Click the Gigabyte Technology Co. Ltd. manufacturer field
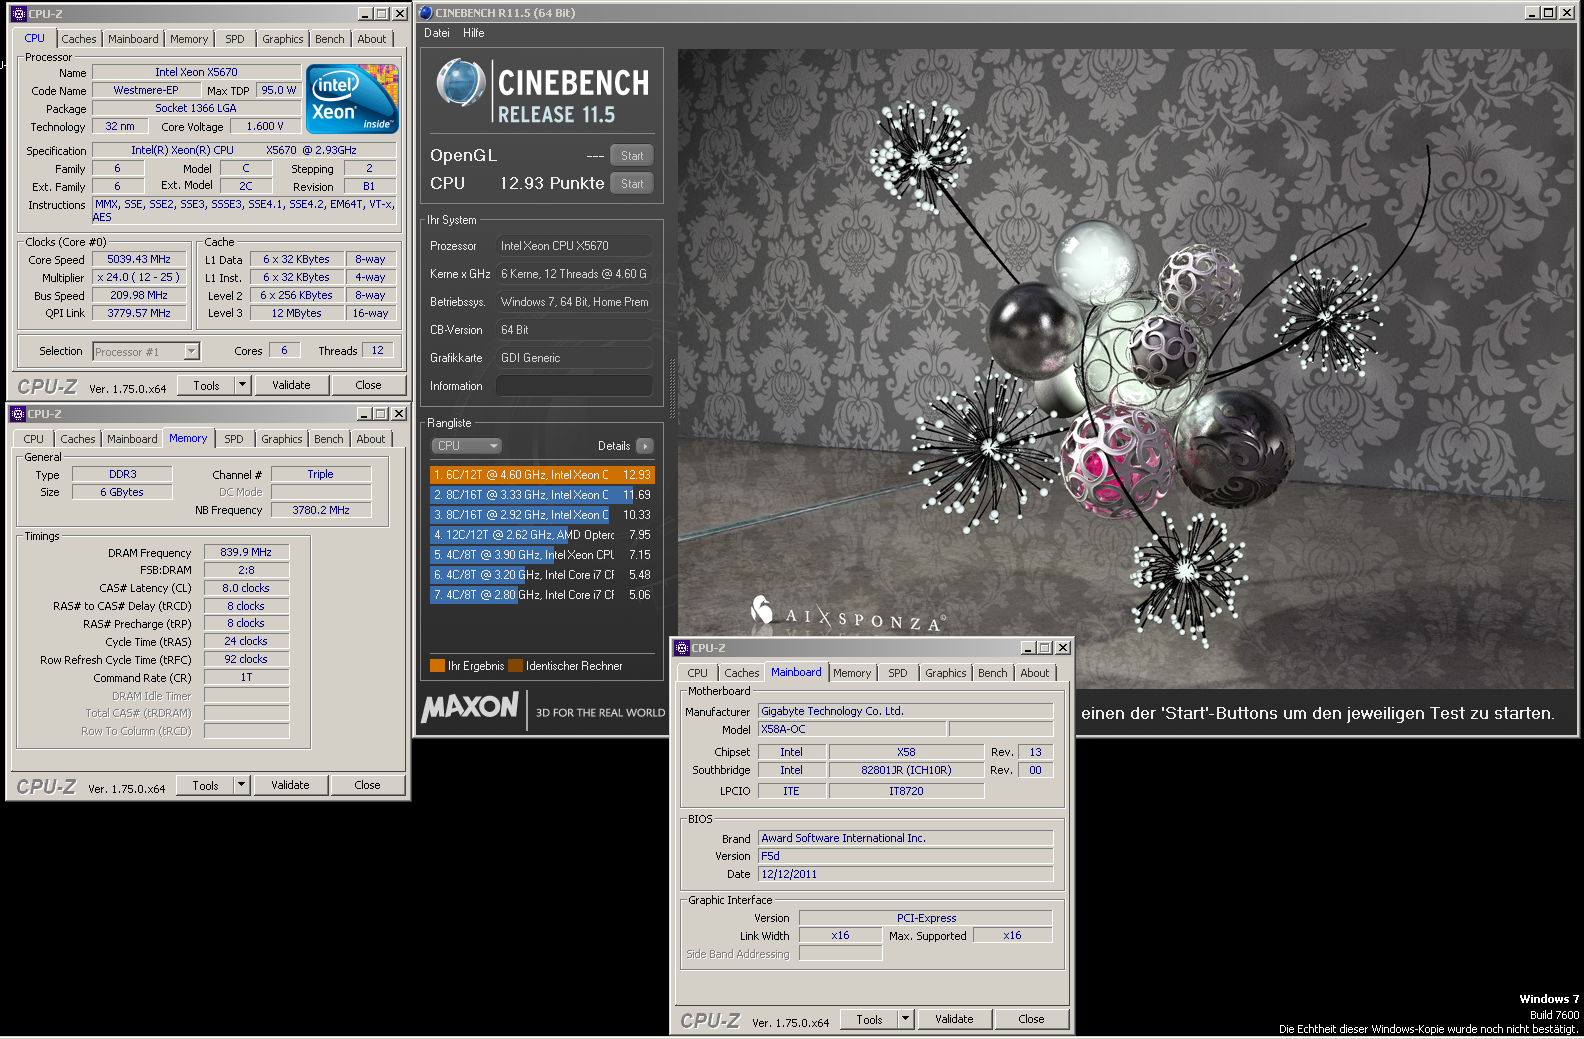The height and width of the screenshot is (1039, 1584). click(x=905, y=712)
